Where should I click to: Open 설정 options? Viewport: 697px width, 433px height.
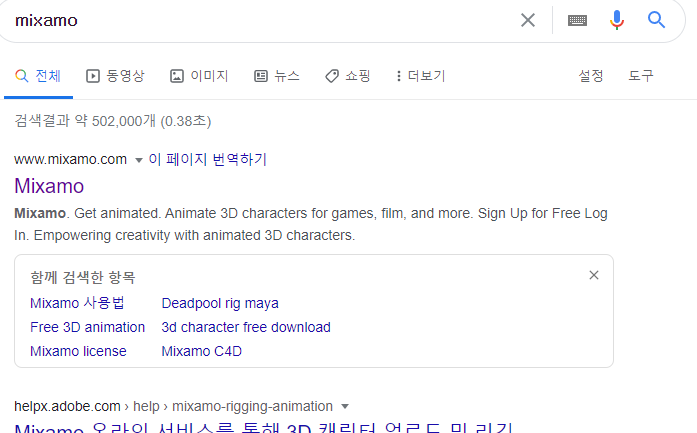(591, 76)
